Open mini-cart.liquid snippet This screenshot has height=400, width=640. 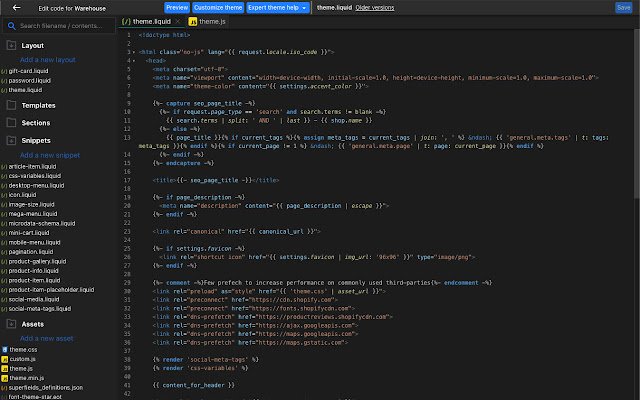pos(29,233)
